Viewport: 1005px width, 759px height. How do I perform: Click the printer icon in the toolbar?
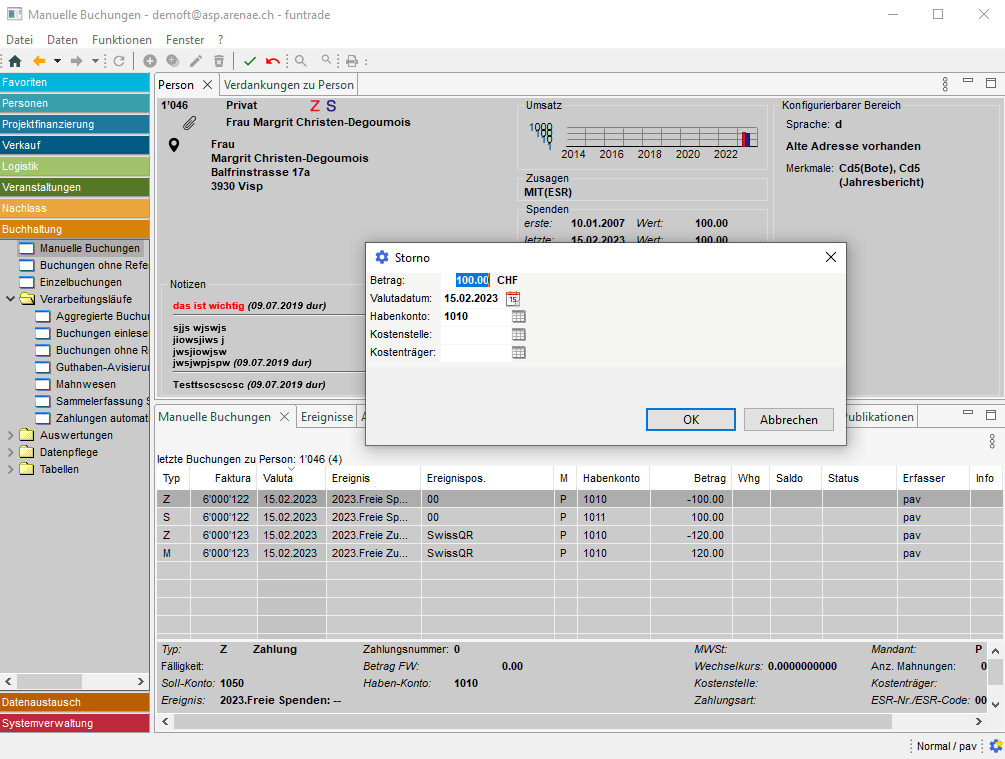pos(352,61)
